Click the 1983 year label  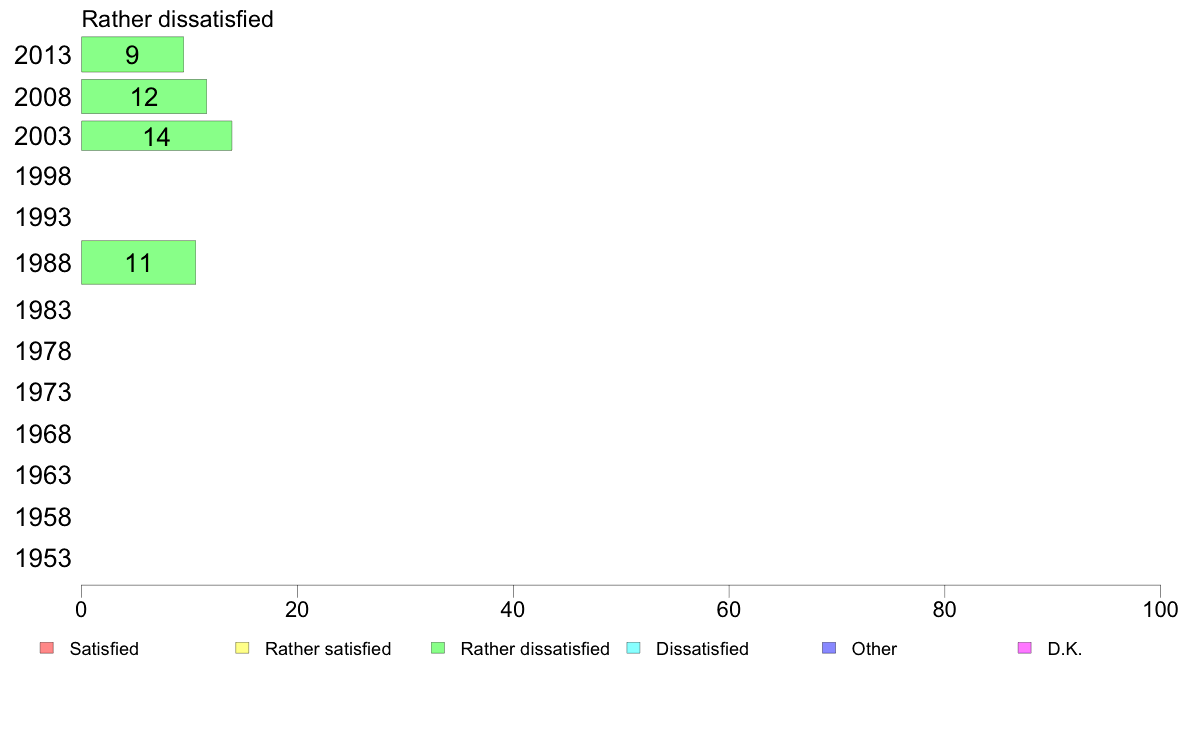coord(43,310)
